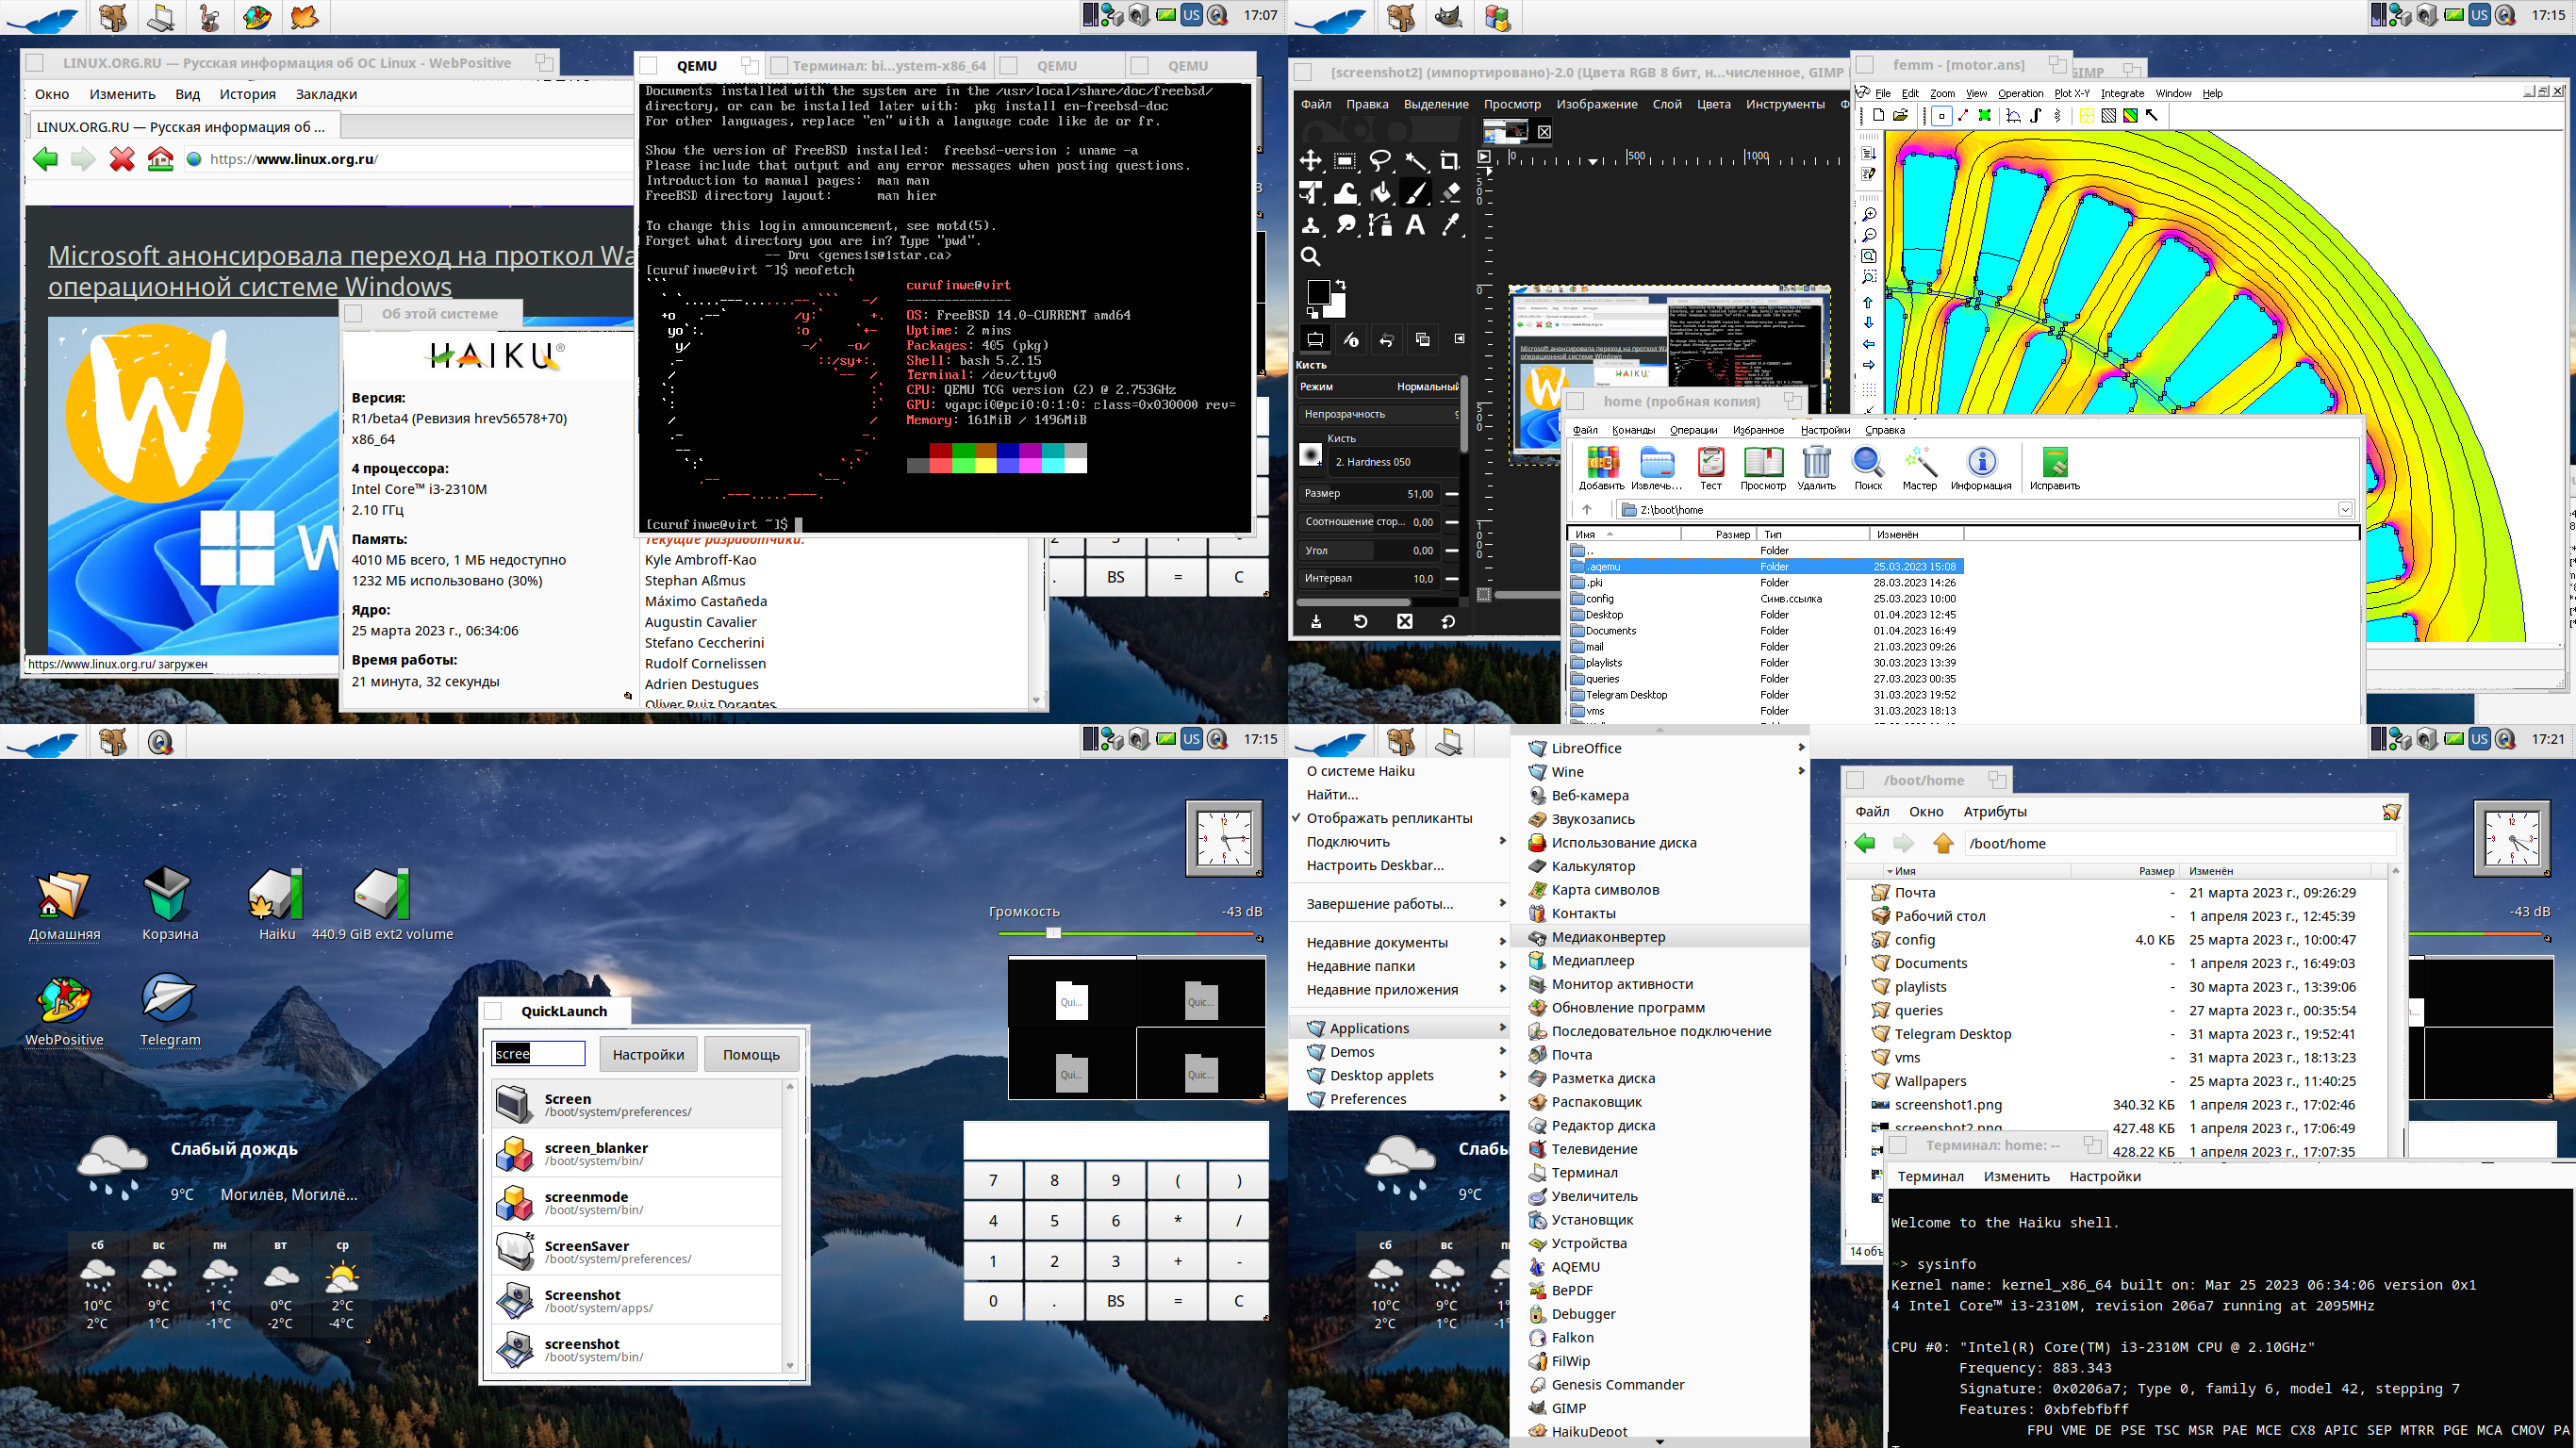Open the Z:\boot\home path dropdown arrow
Screen dimensions: 2576x1448
point(2344,510)
